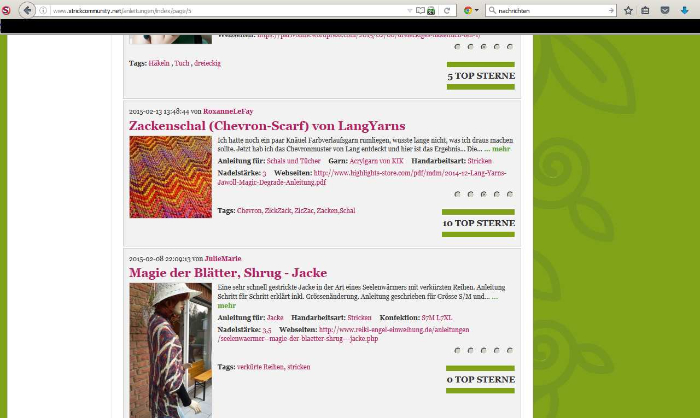Screen dimensions: 700x418
Task: Open the Häkeln tag
Action: [x=159, y=63]
